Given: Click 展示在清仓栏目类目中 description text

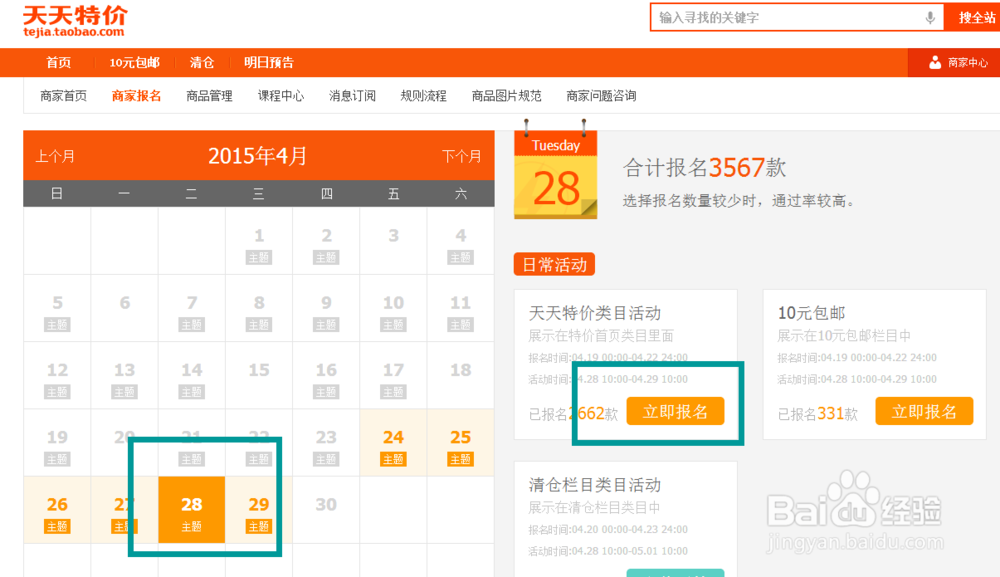Looking at the screenshot, I should (x=594, y=508).
